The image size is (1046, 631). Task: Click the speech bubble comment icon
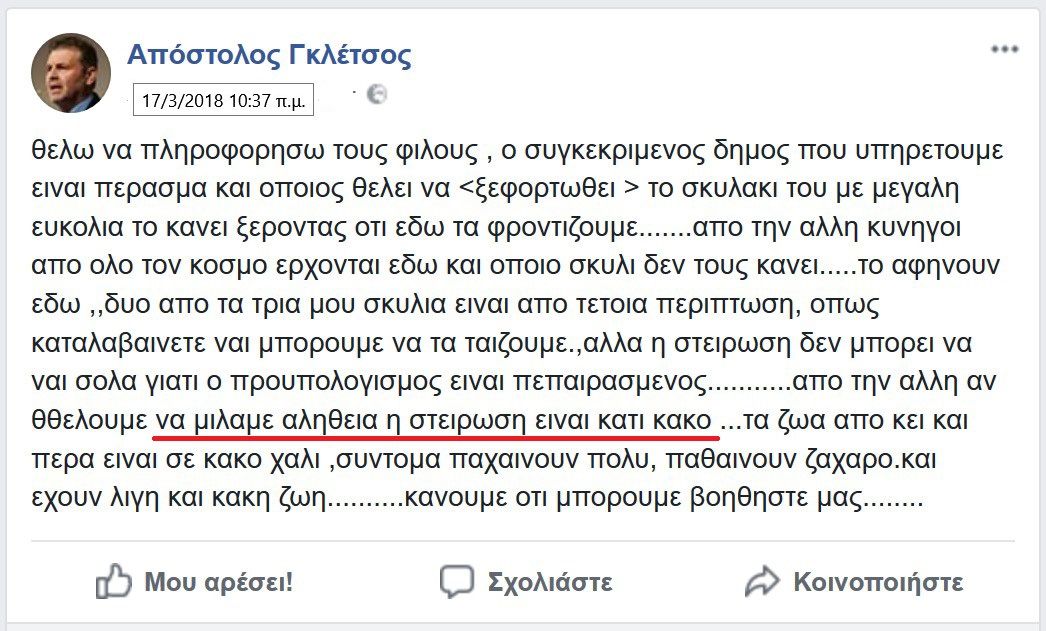point(456,582)
